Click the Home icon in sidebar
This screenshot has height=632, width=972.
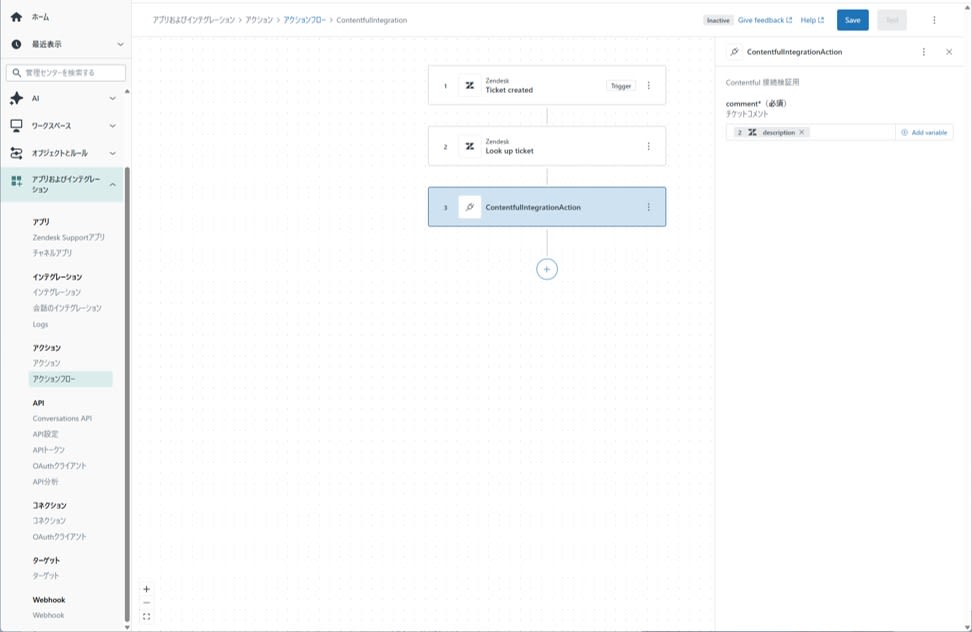(17, 17)
